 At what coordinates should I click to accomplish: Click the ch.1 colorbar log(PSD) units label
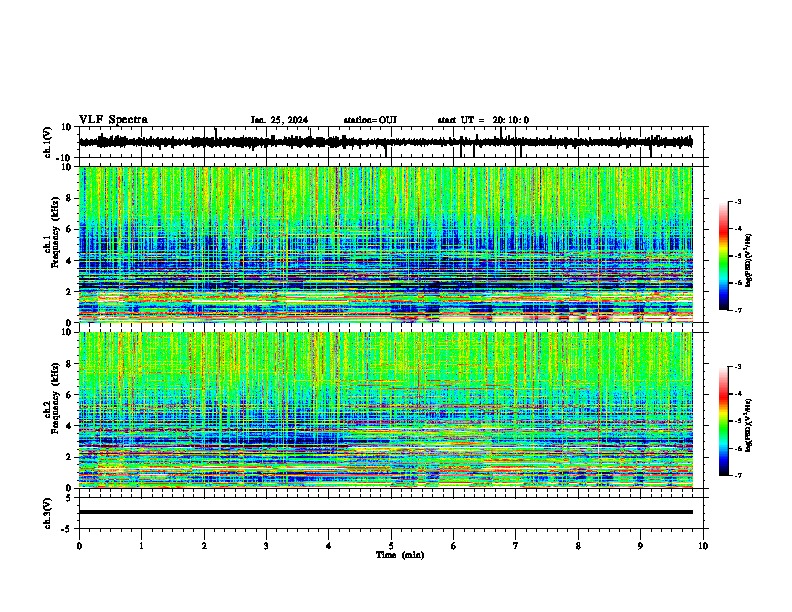point(749,261)
